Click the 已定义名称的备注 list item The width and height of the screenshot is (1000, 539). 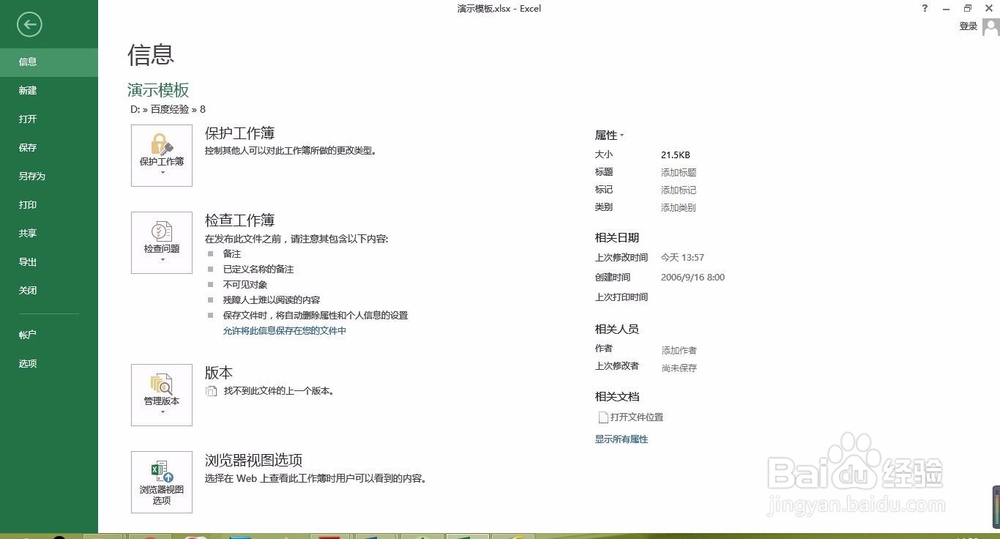[x=258, y=269]
